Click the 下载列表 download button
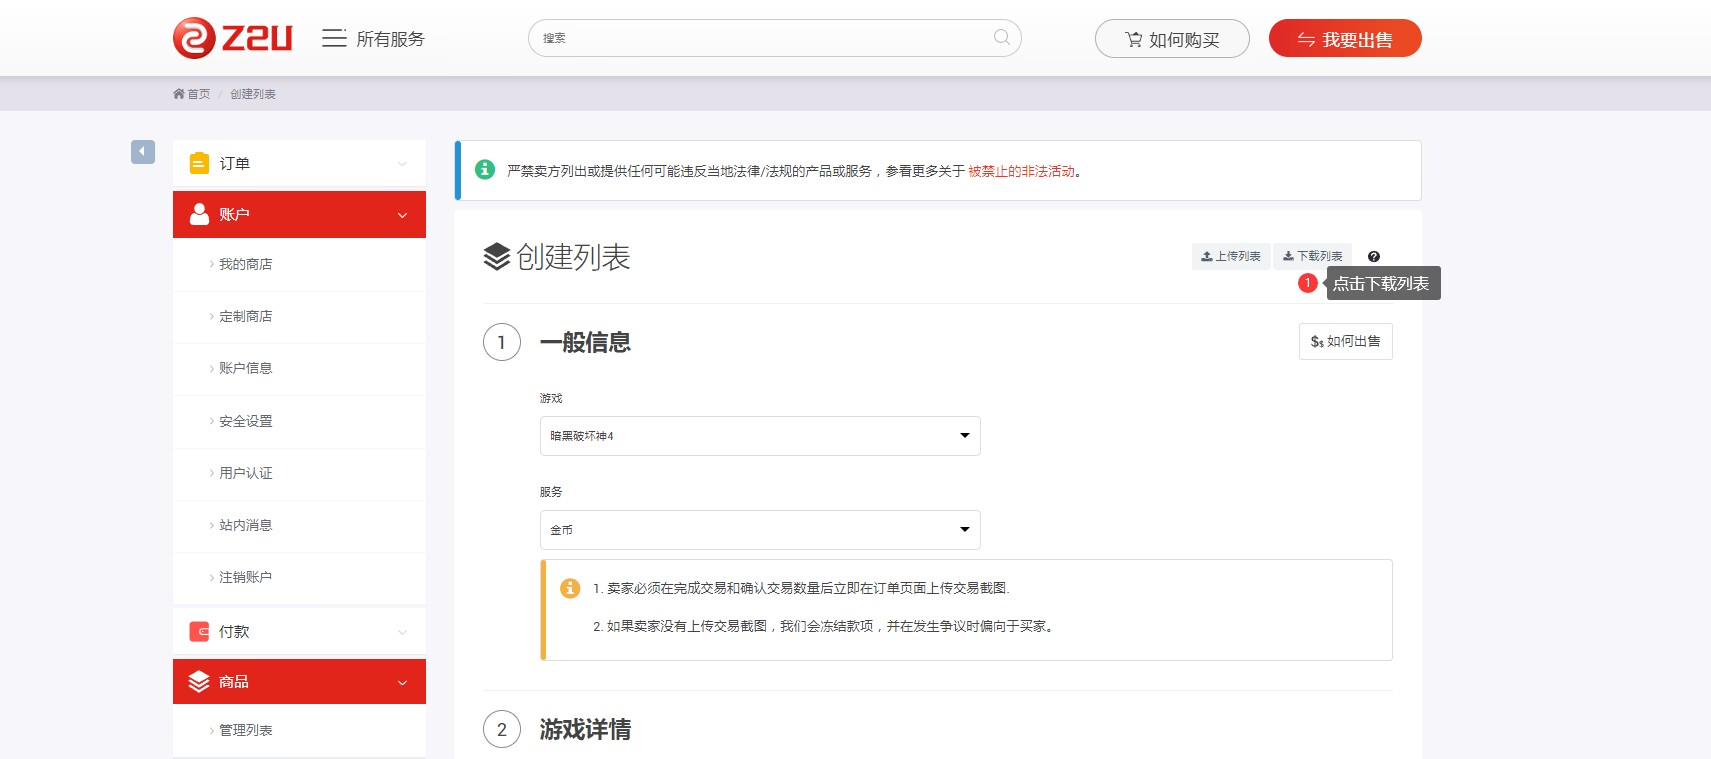 (x=1313, y=257)
